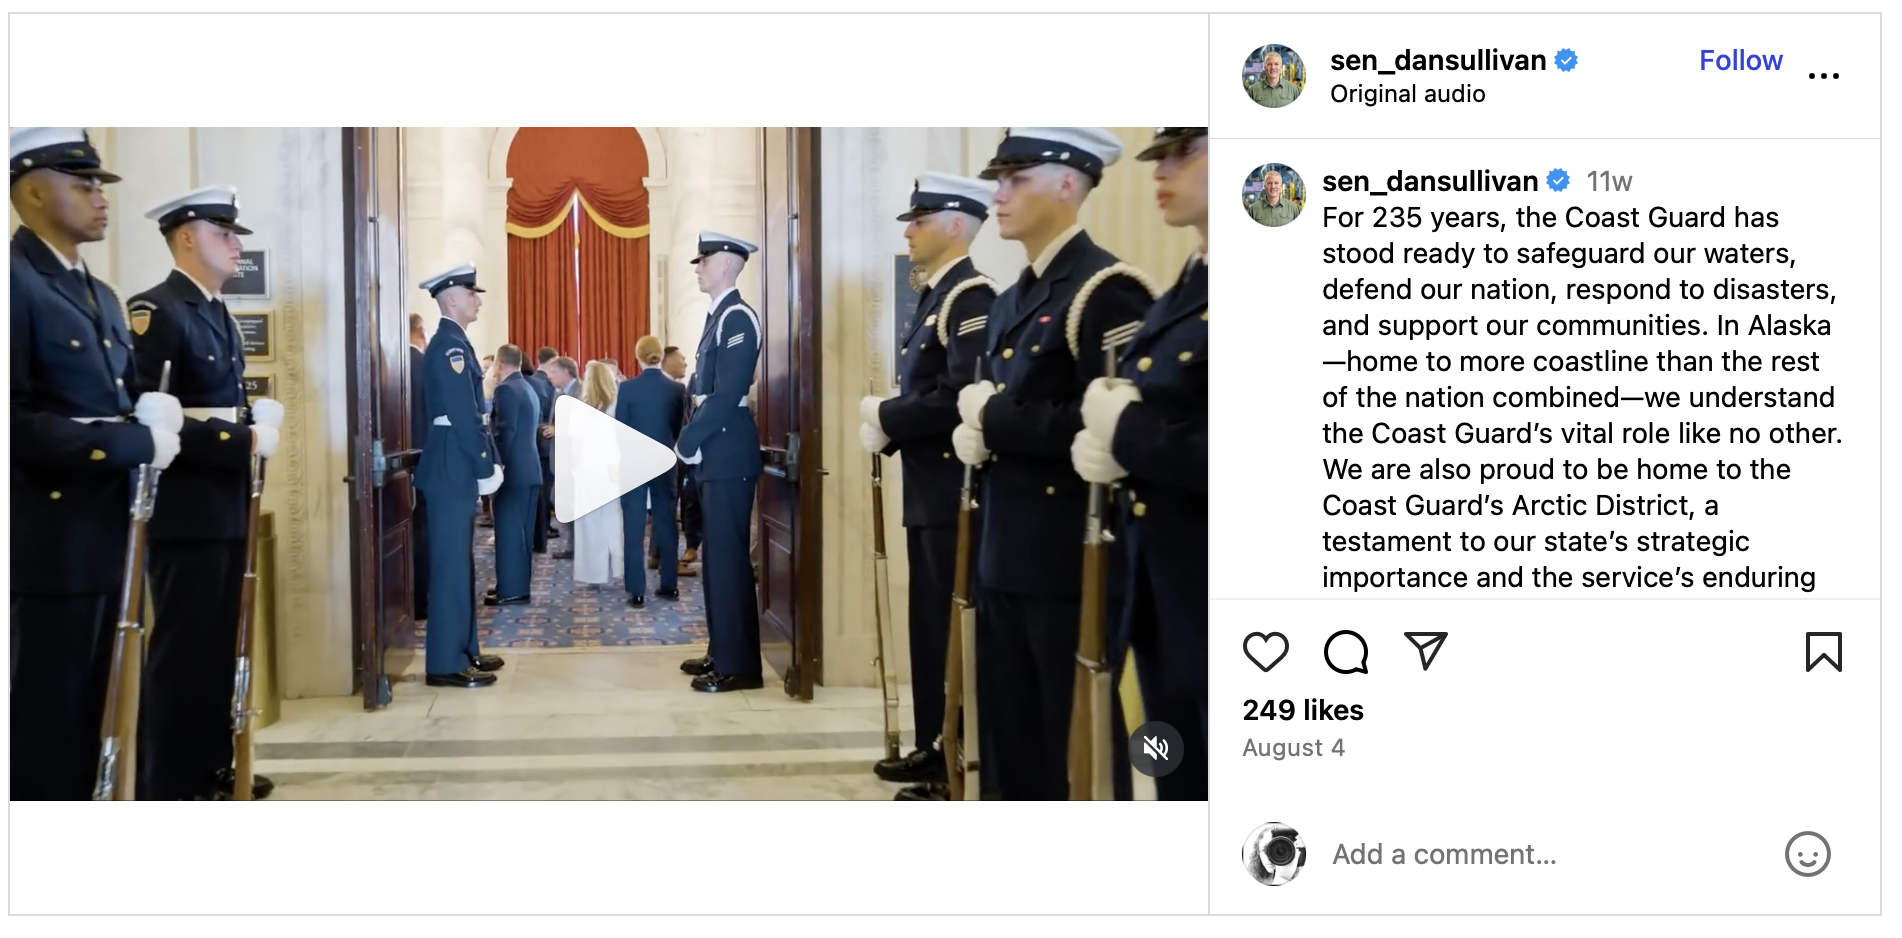Open sen_dansullivan profile from header username
Screen dimensions: 1902x938
click(x=1438, y=60)
